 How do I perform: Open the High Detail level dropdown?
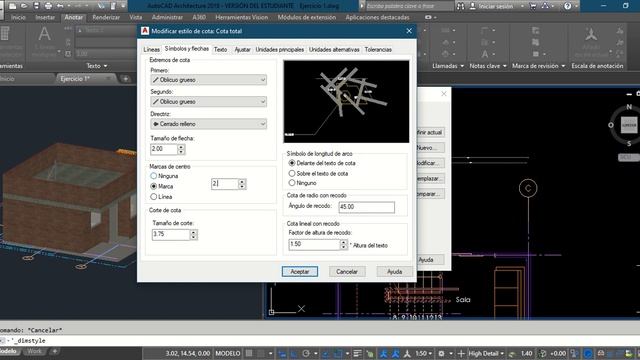tap(486, 353)
